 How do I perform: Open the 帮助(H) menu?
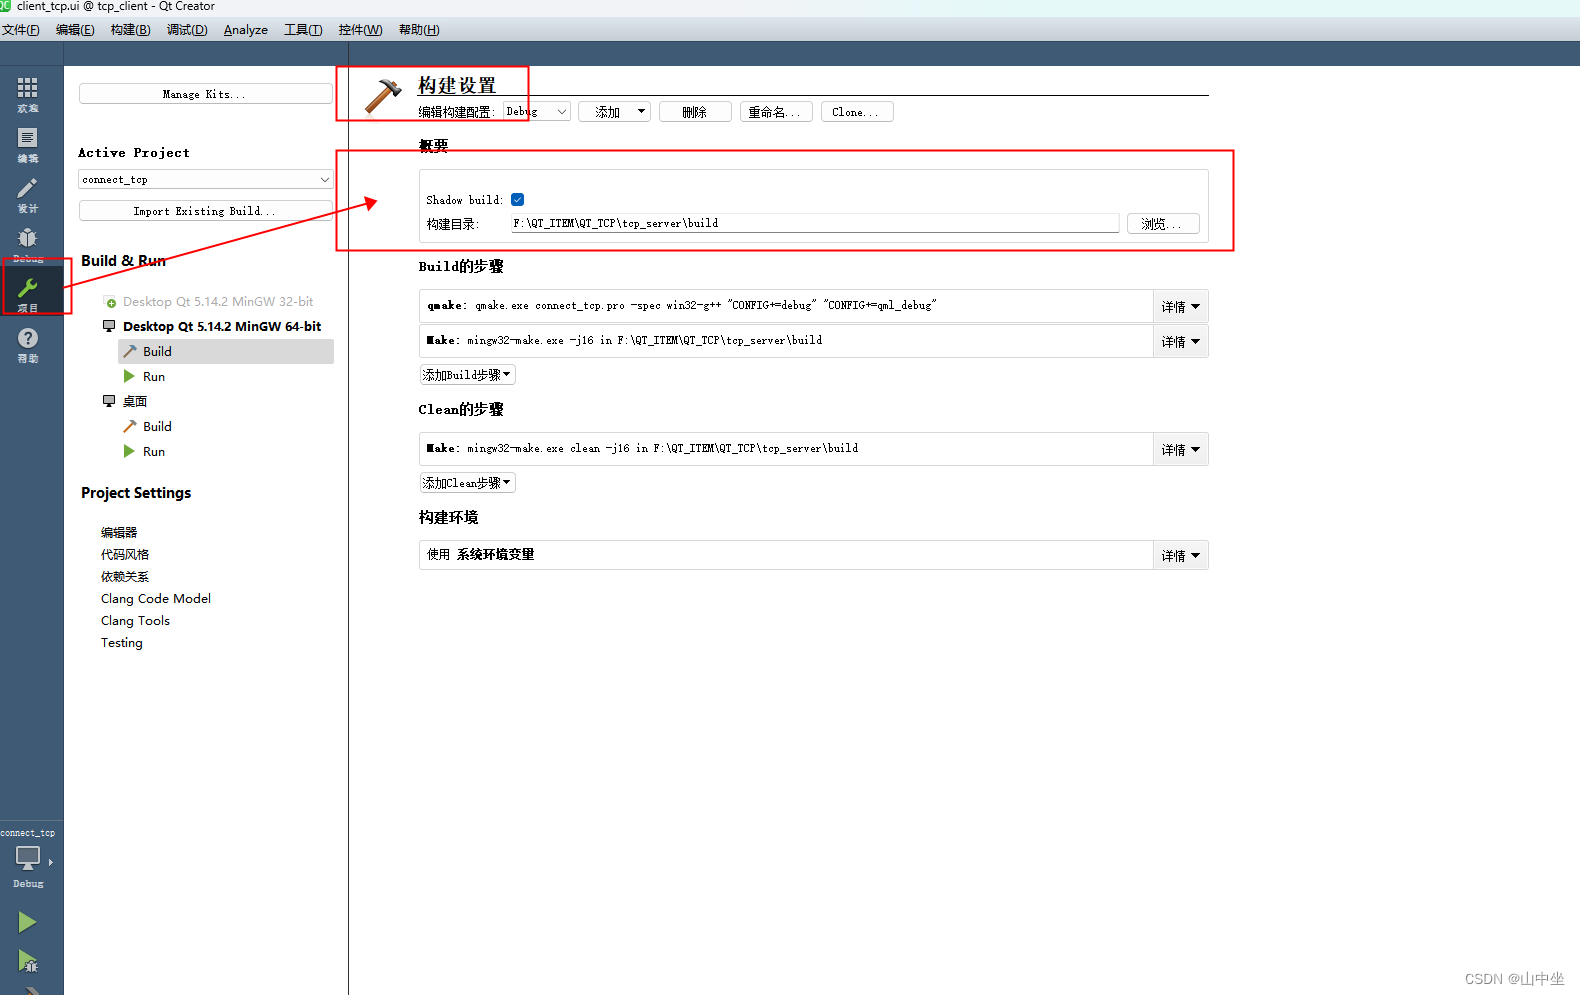point(419,30)
